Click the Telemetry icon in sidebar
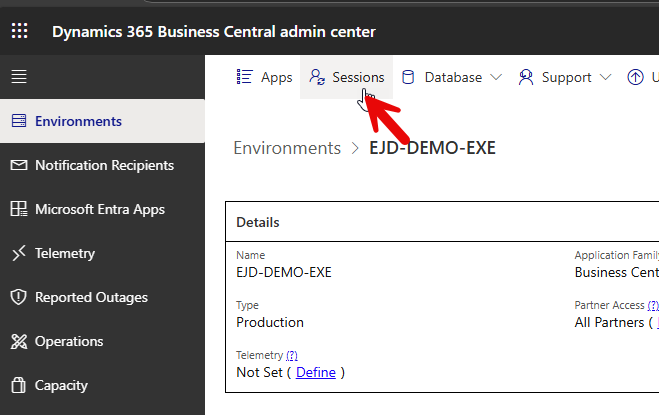Image resolution: width=659 pixels, height=415 pixels. tap(19, 253)
